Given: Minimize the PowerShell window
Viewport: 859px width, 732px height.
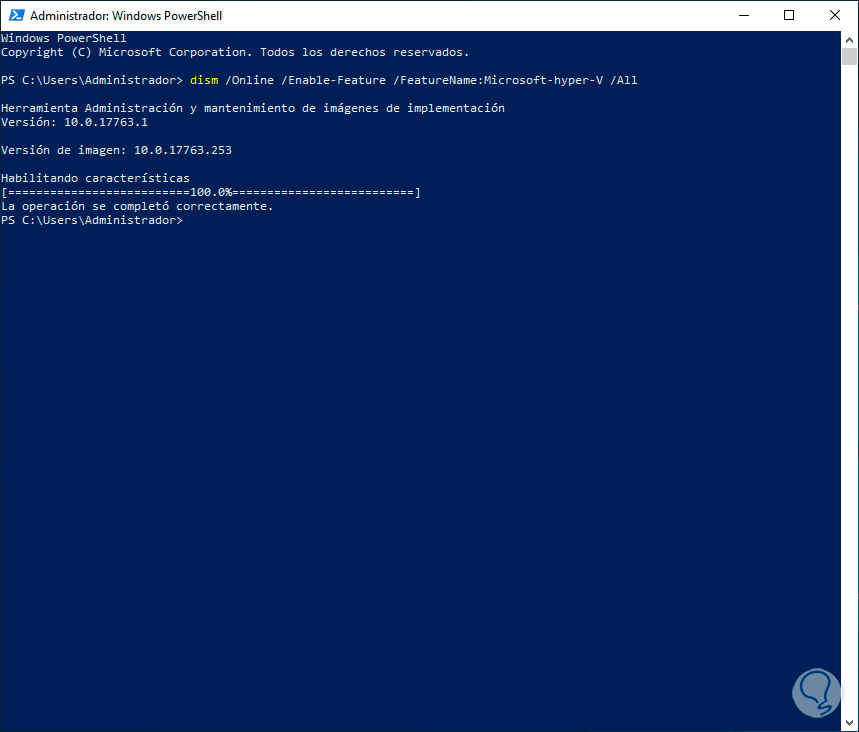Looking at the screenshot, I should [743, 15].
